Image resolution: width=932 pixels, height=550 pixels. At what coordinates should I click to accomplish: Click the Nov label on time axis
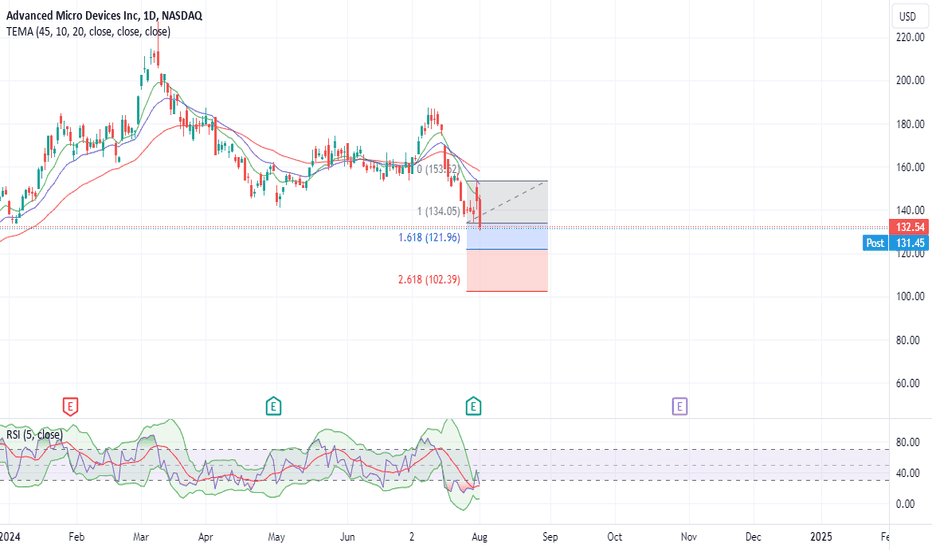[x=688, y=537]
